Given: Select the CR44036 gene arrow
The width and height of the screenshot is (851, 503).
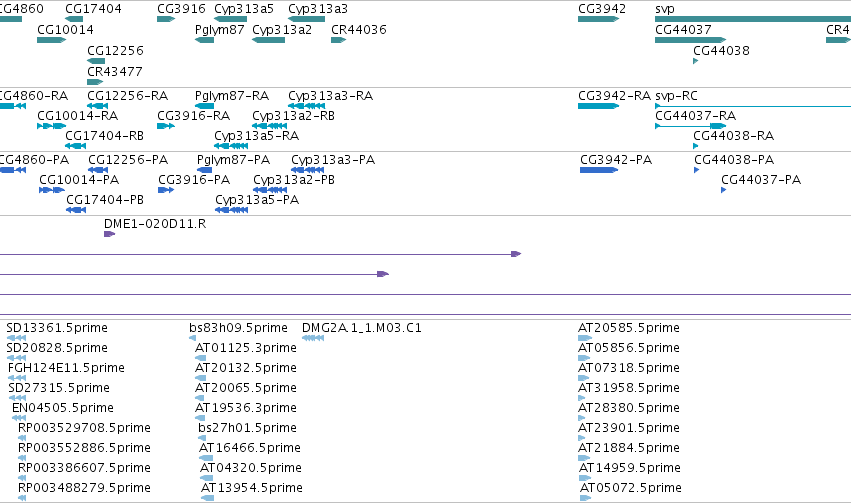Looking at the screenshot, I should point(339,40).
